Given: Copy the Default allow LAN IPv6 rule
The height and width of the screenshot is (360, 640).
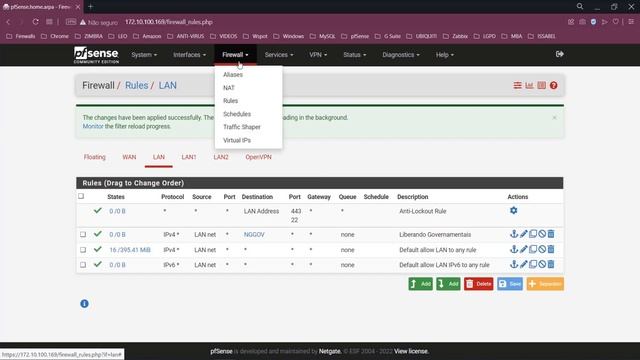Looking at the screenshot, I should [533, 264].
